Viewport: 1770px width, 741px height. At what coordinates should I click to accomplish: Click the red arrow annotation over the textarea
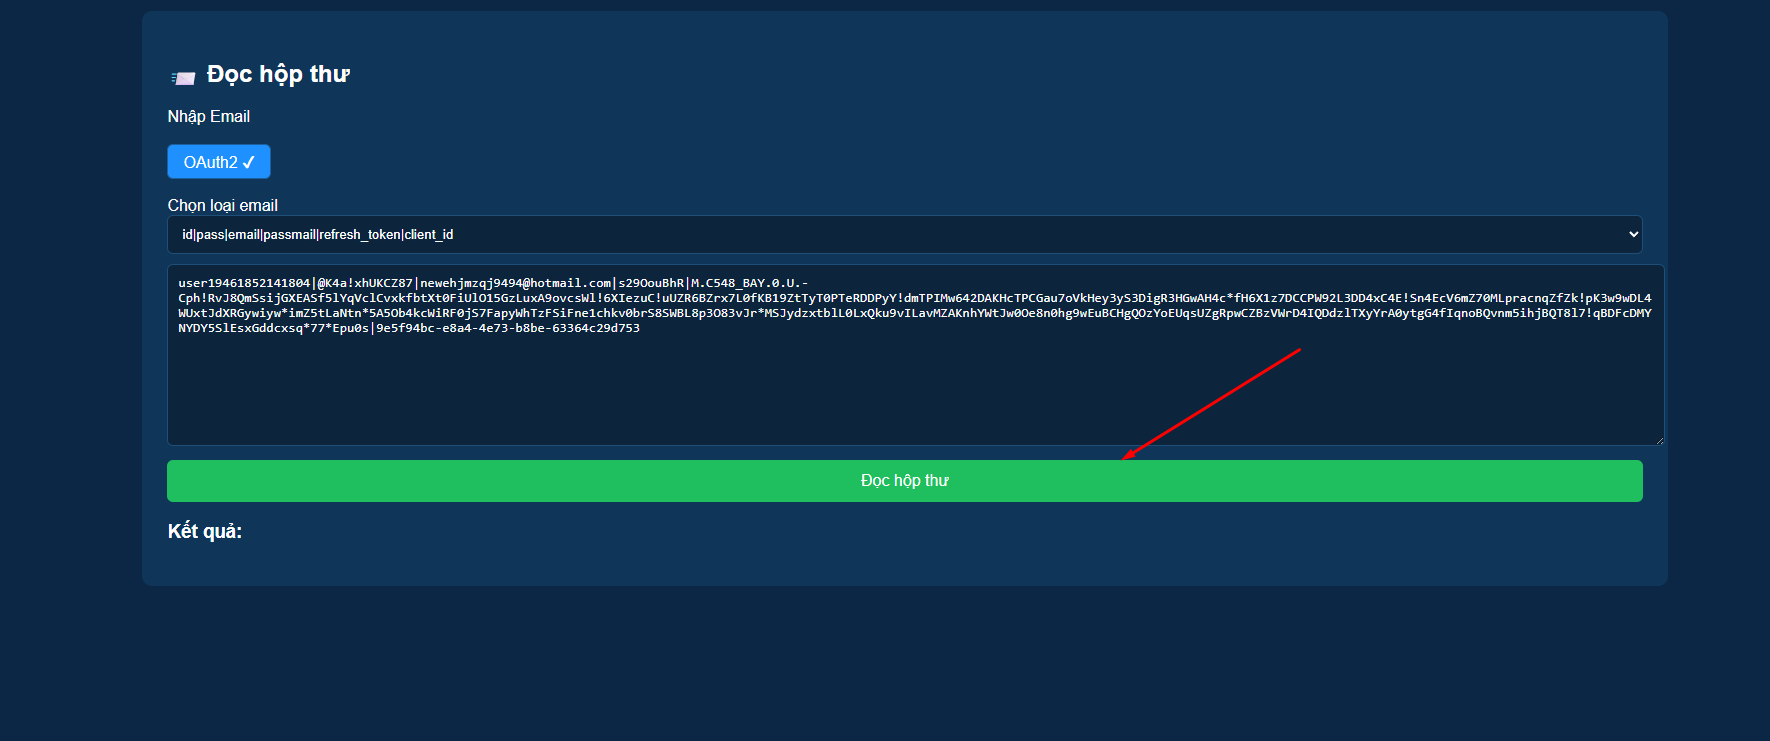click(1211, 404)
